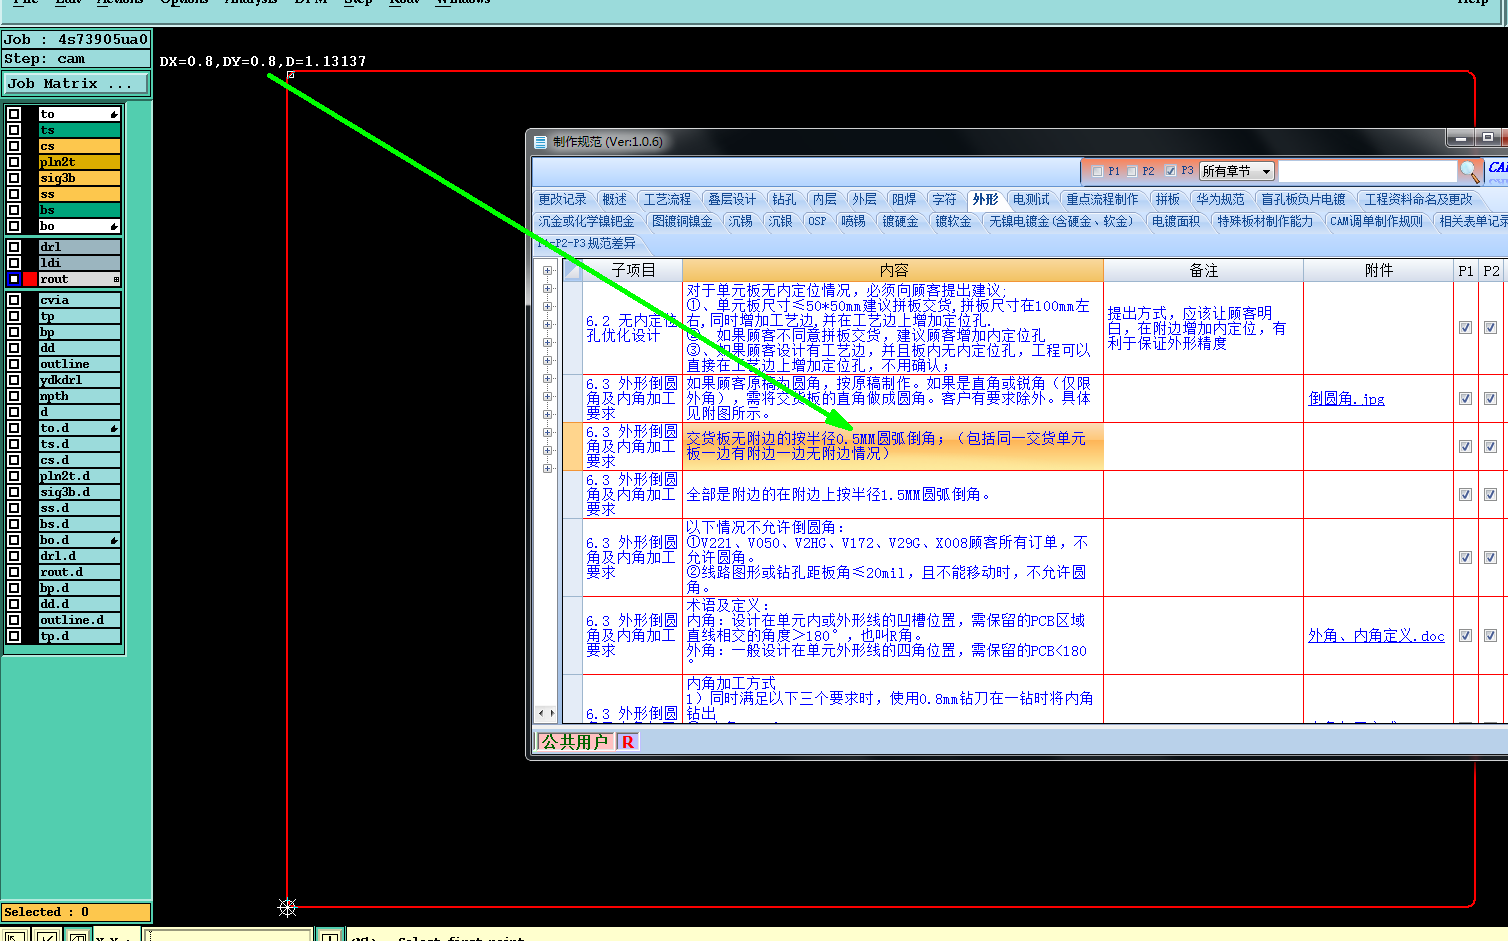Click the magnifier search icon in spec window
The width and height of the screenshot is (1508, 941).
pos(1468,171)
